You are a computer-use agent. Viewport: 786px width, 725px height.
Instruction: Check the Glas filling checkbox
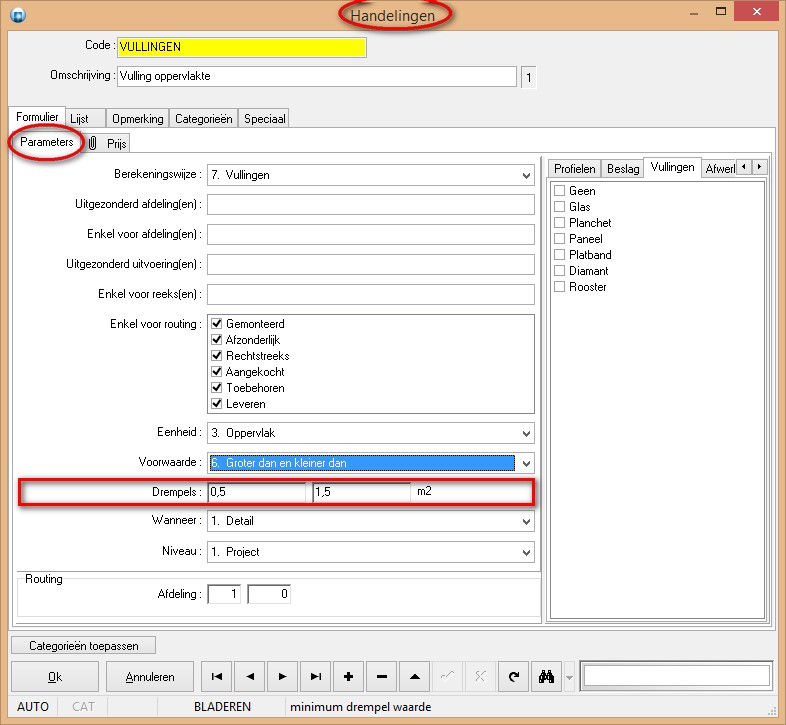pyautogui.click(x=559, y=207)
